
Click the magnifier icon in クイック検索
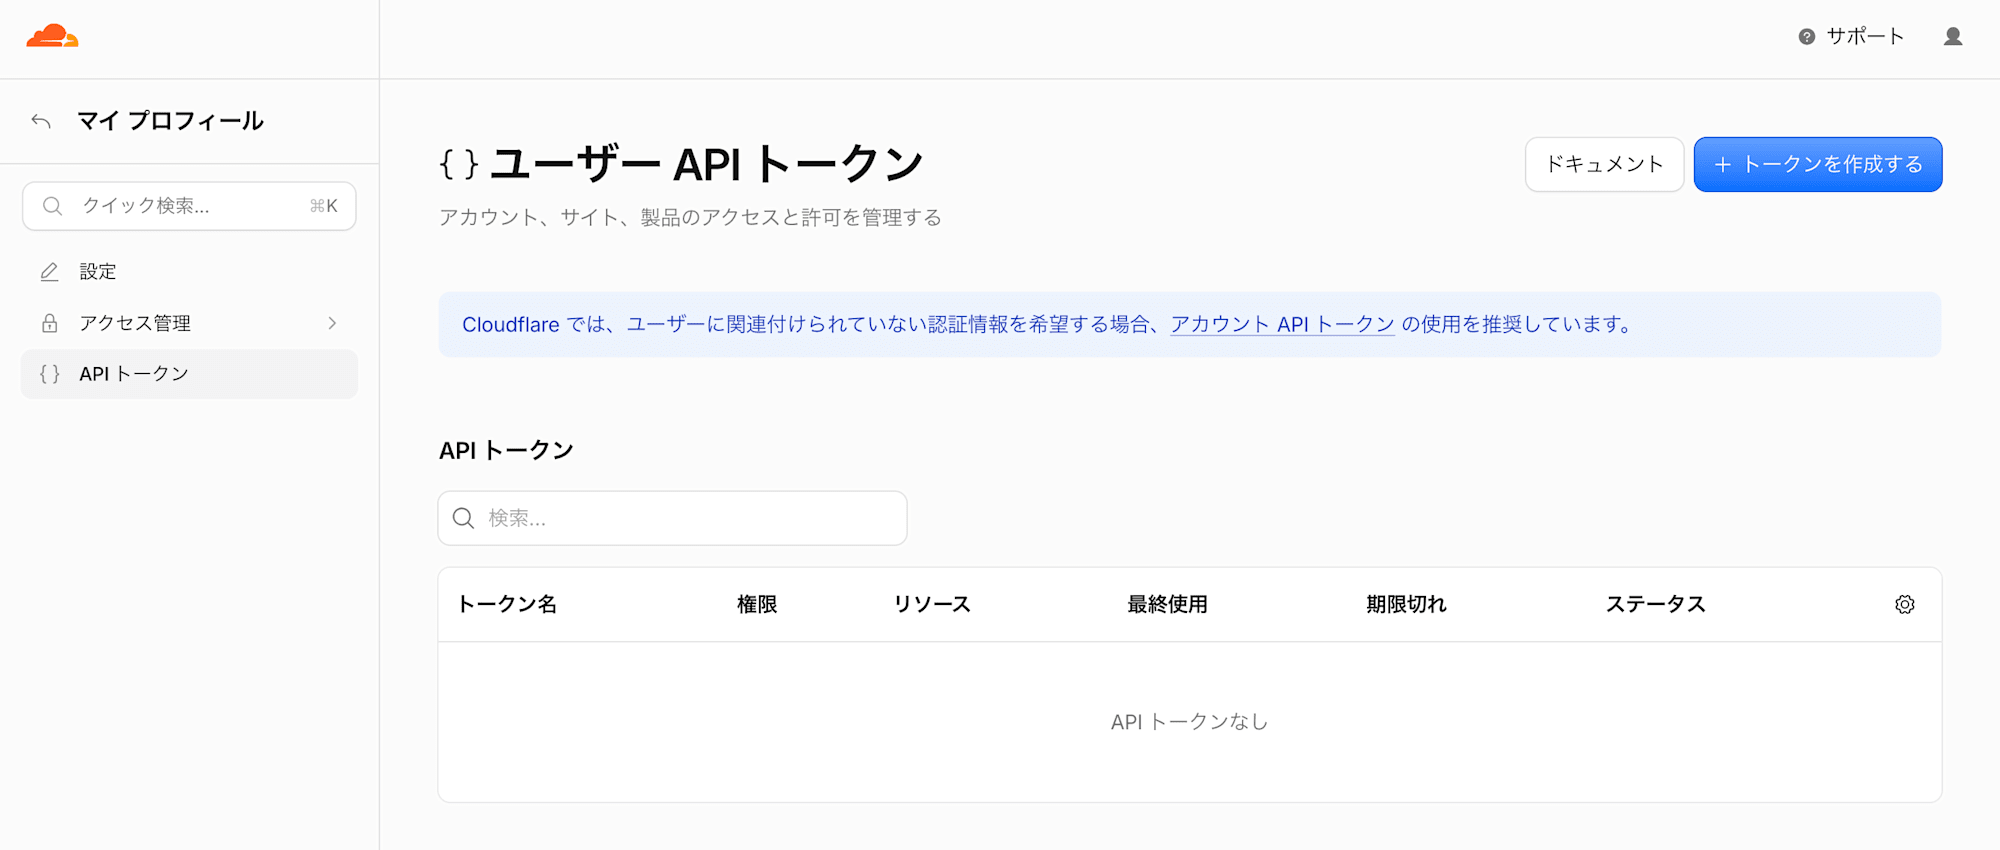(53, 206)
